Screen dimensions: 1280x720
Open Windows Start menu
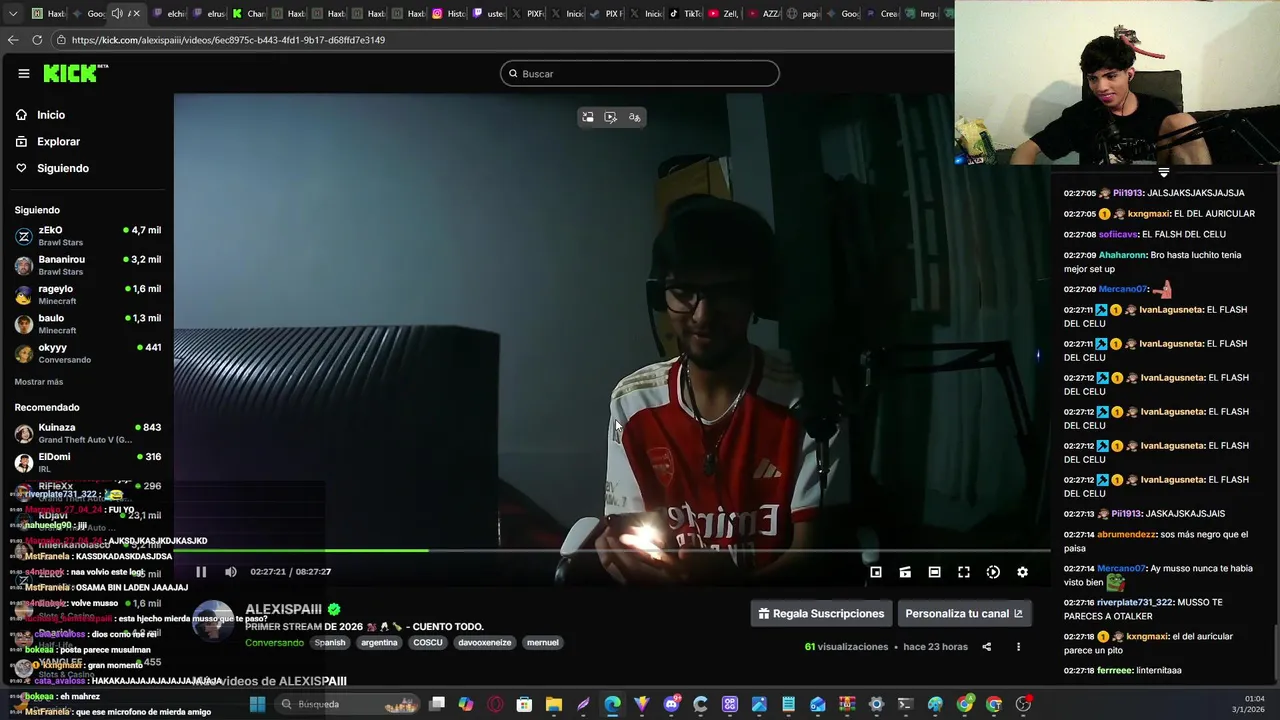pyautogui.click(x=257, y=704)
